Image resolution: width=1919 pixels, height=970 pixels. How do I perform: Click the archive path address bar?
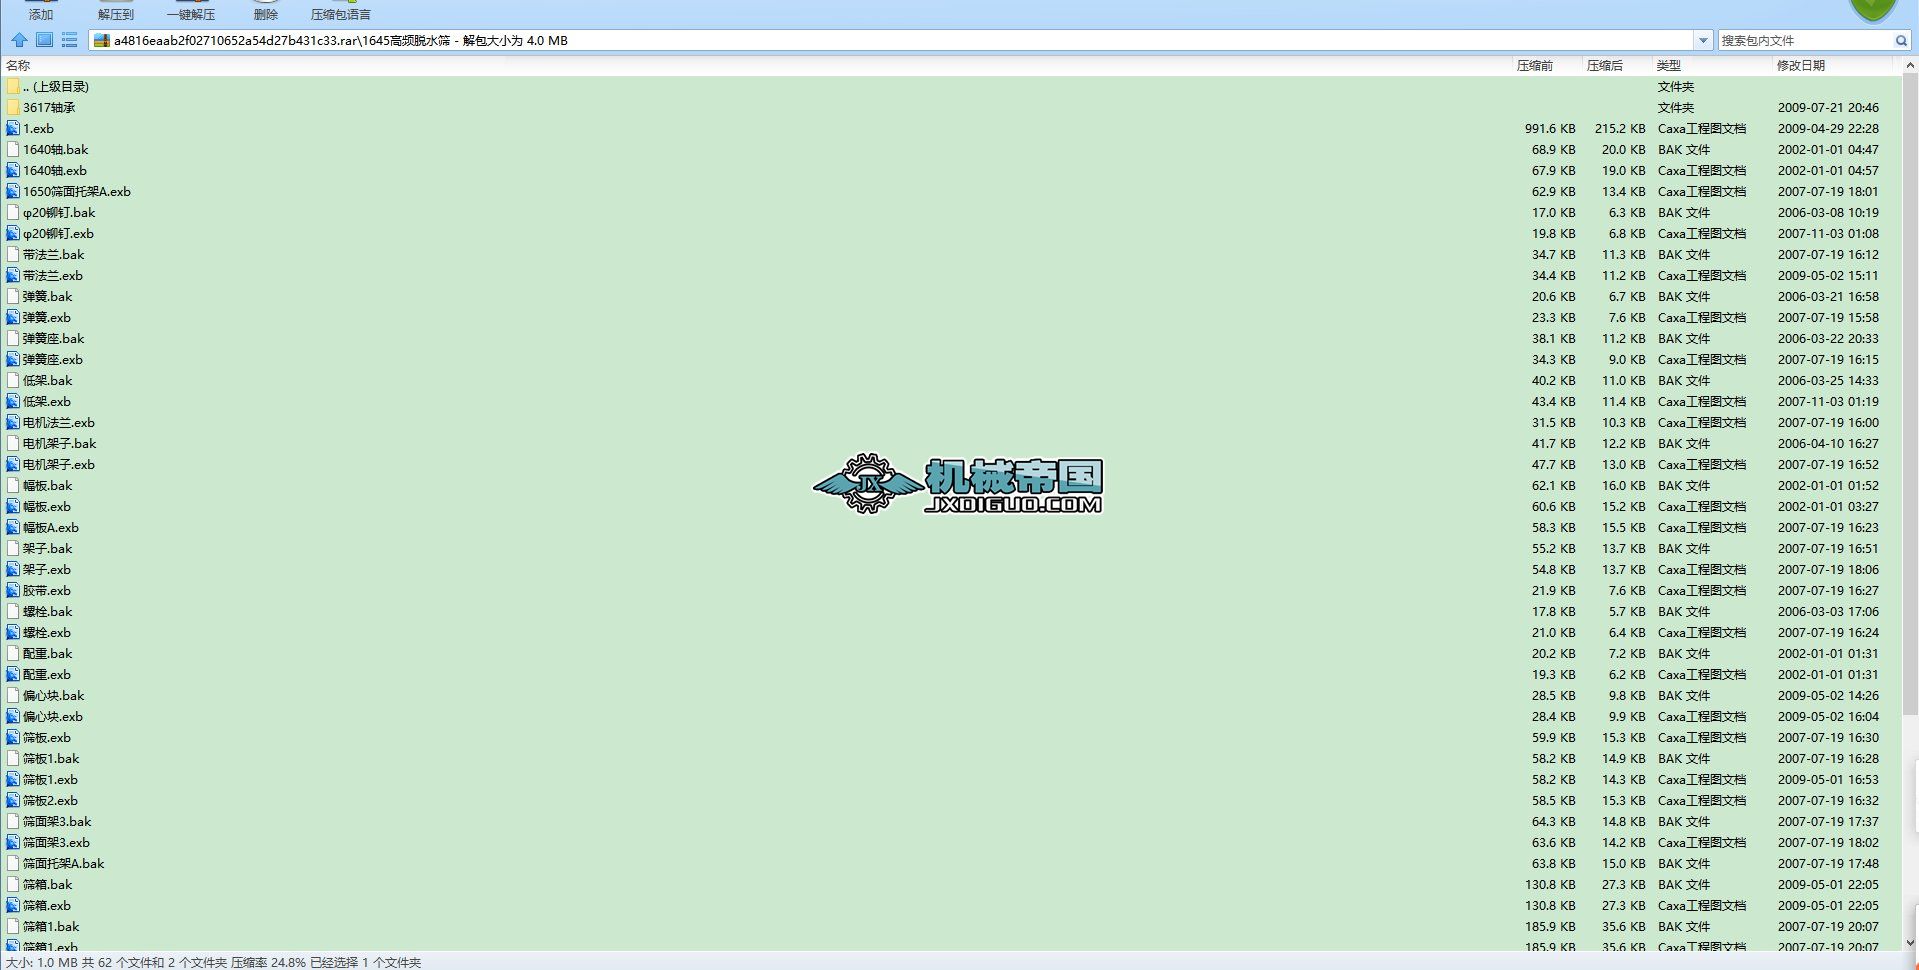click(x=893, y=40)
